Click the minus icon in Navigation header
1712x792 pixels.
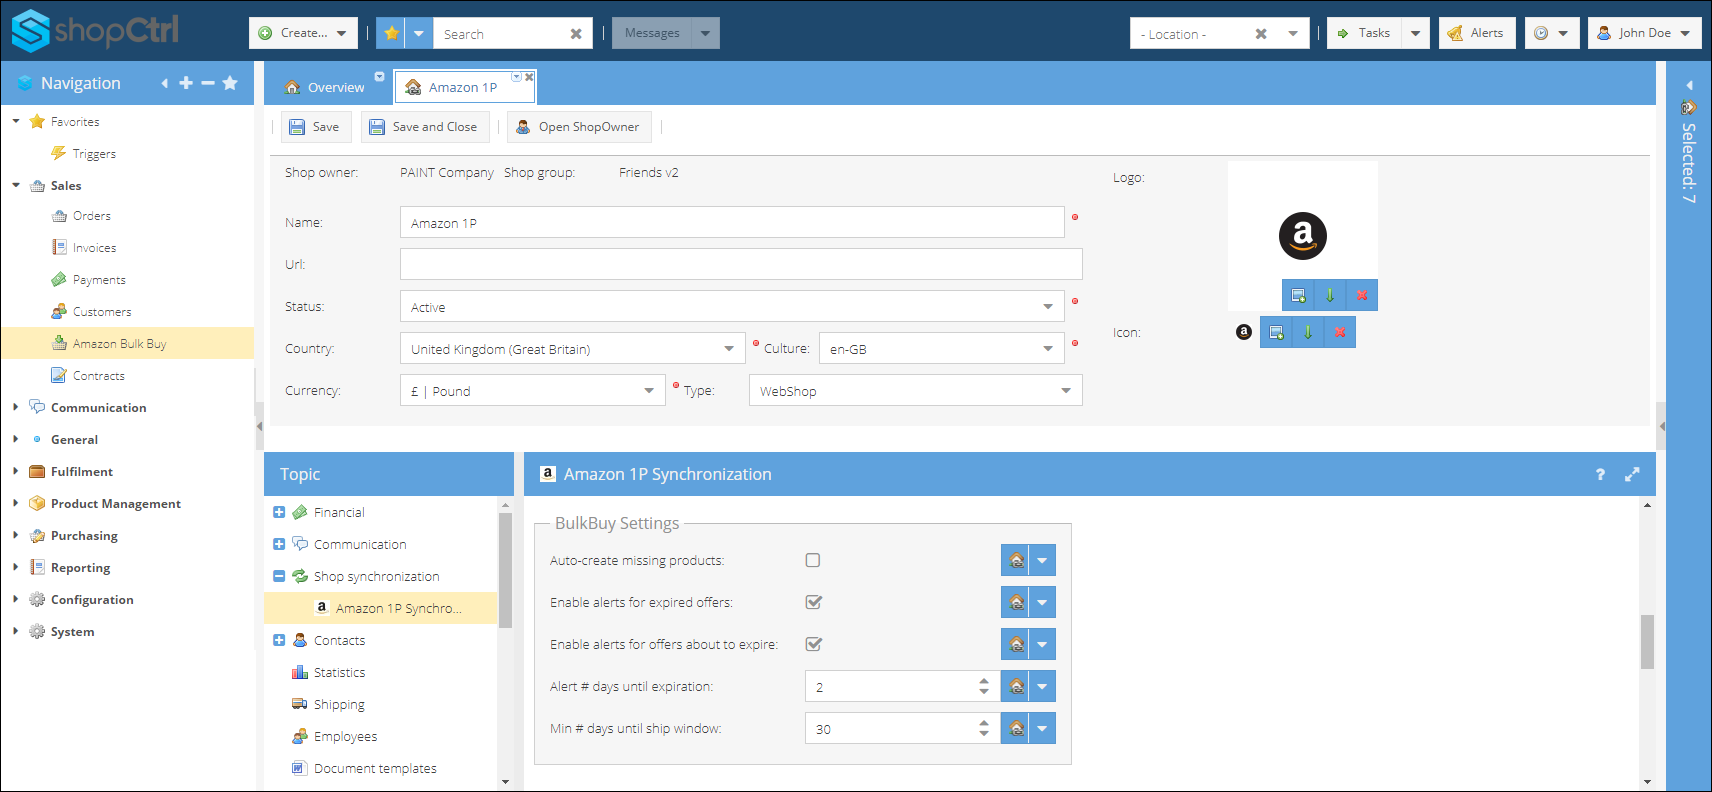pos(208,83)
